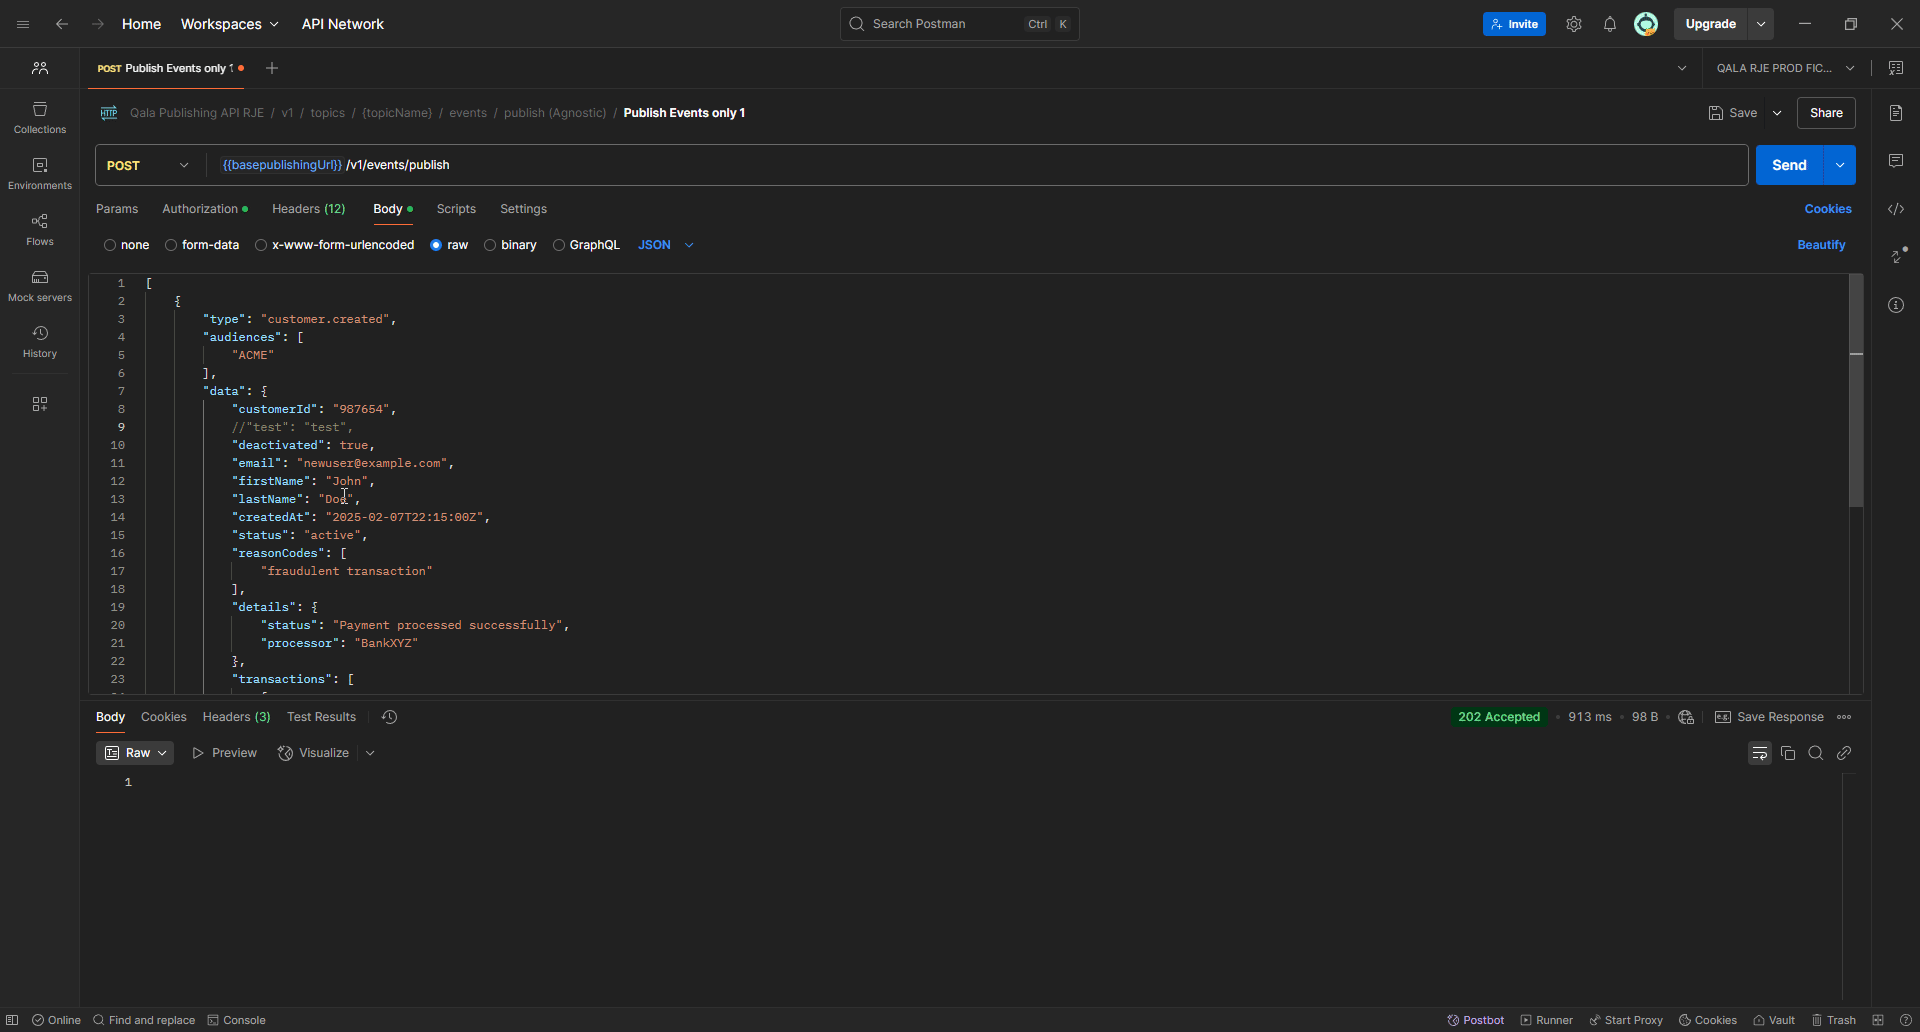Screen dimensions: 1920x1032
Task: Open the Collections sidebar panel
Action: tap(40, 117)
